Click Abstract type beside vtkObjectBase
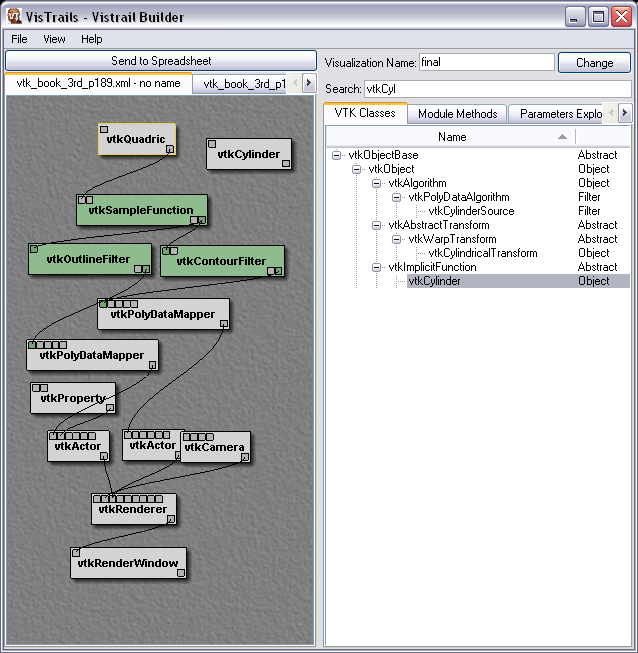The image size is (638, 653). [597, 155]
